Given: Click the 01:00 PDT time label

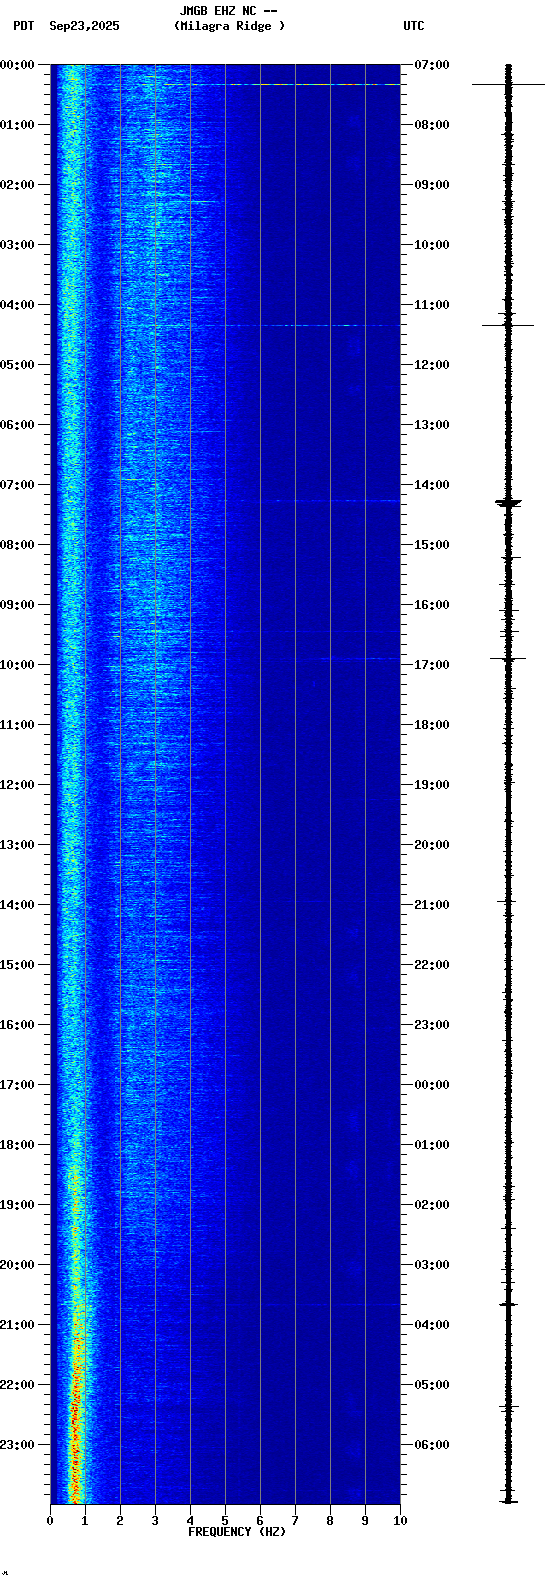Looking at the screenshot, I should (x=17, y=125).
